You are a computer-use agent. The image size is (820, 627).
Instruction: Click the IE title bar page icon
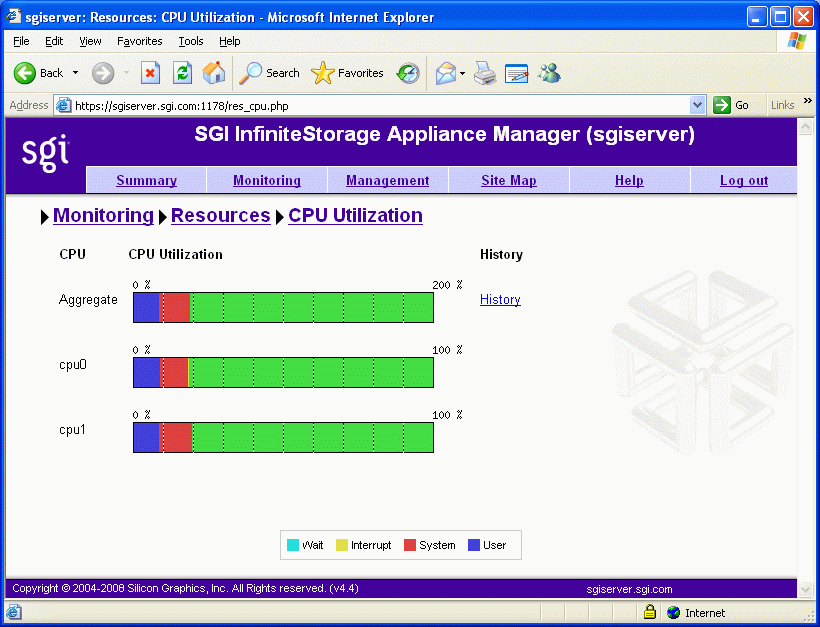coord(14,17)
